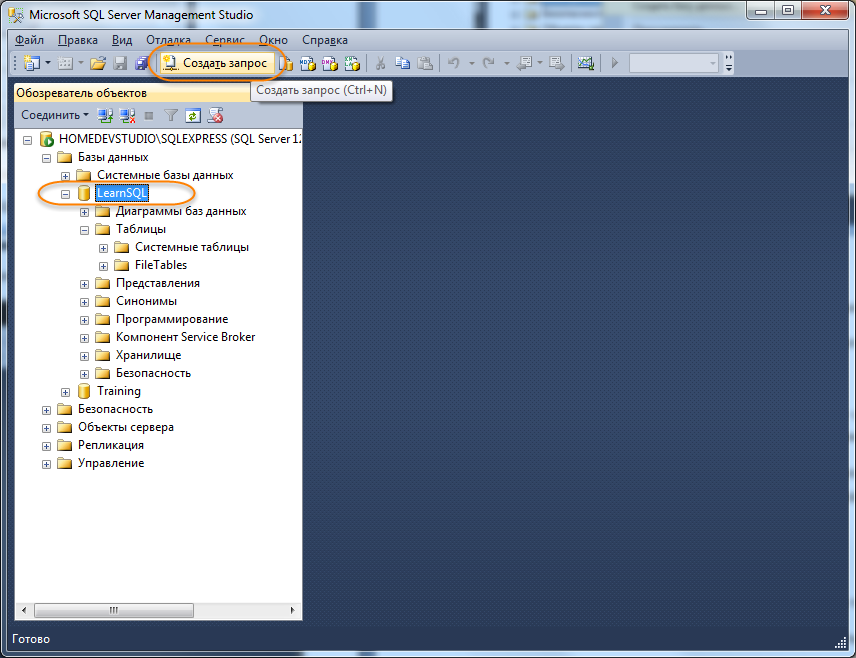Screen dimensions: 856x658
Task: Click the XMLA query icon
Action: click(x=352, y=63)
